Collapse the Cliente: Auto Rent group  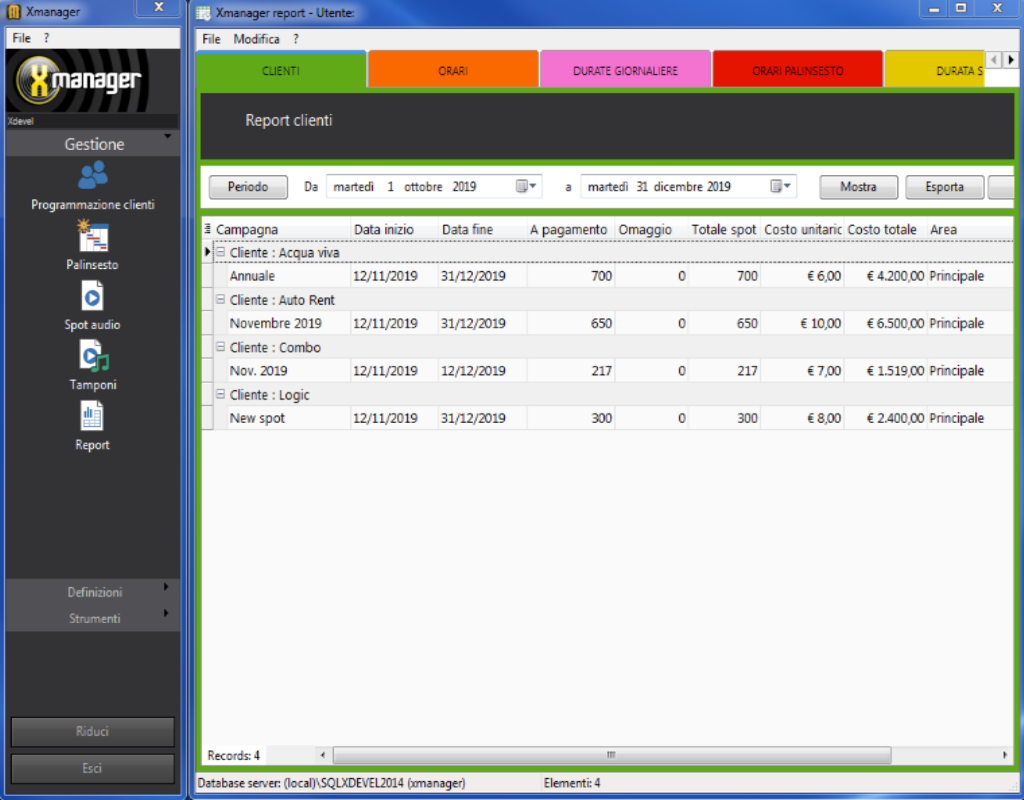tap(221, 300)
